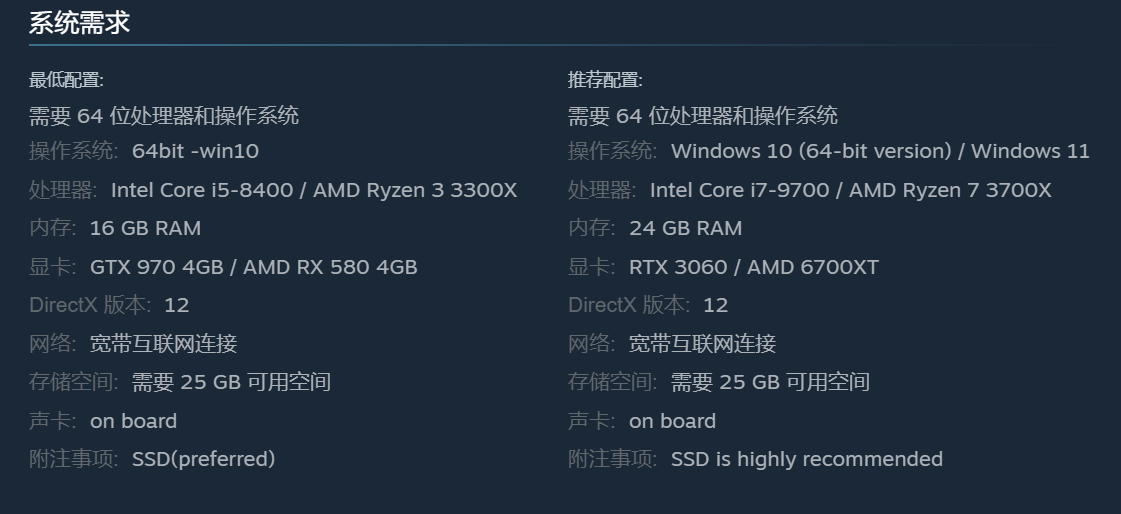Viewport: 1121px width, 514px height.
Task: Click 需要 64 位处理器和操作系统 under 推荐配置
Action: coord(703,116)
